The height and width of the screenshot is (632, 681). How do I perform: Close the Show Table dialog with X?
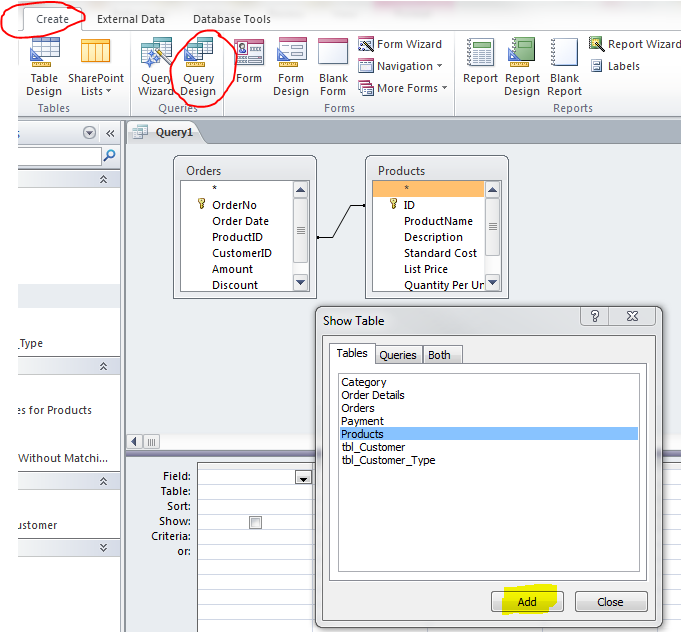(632, 316)
